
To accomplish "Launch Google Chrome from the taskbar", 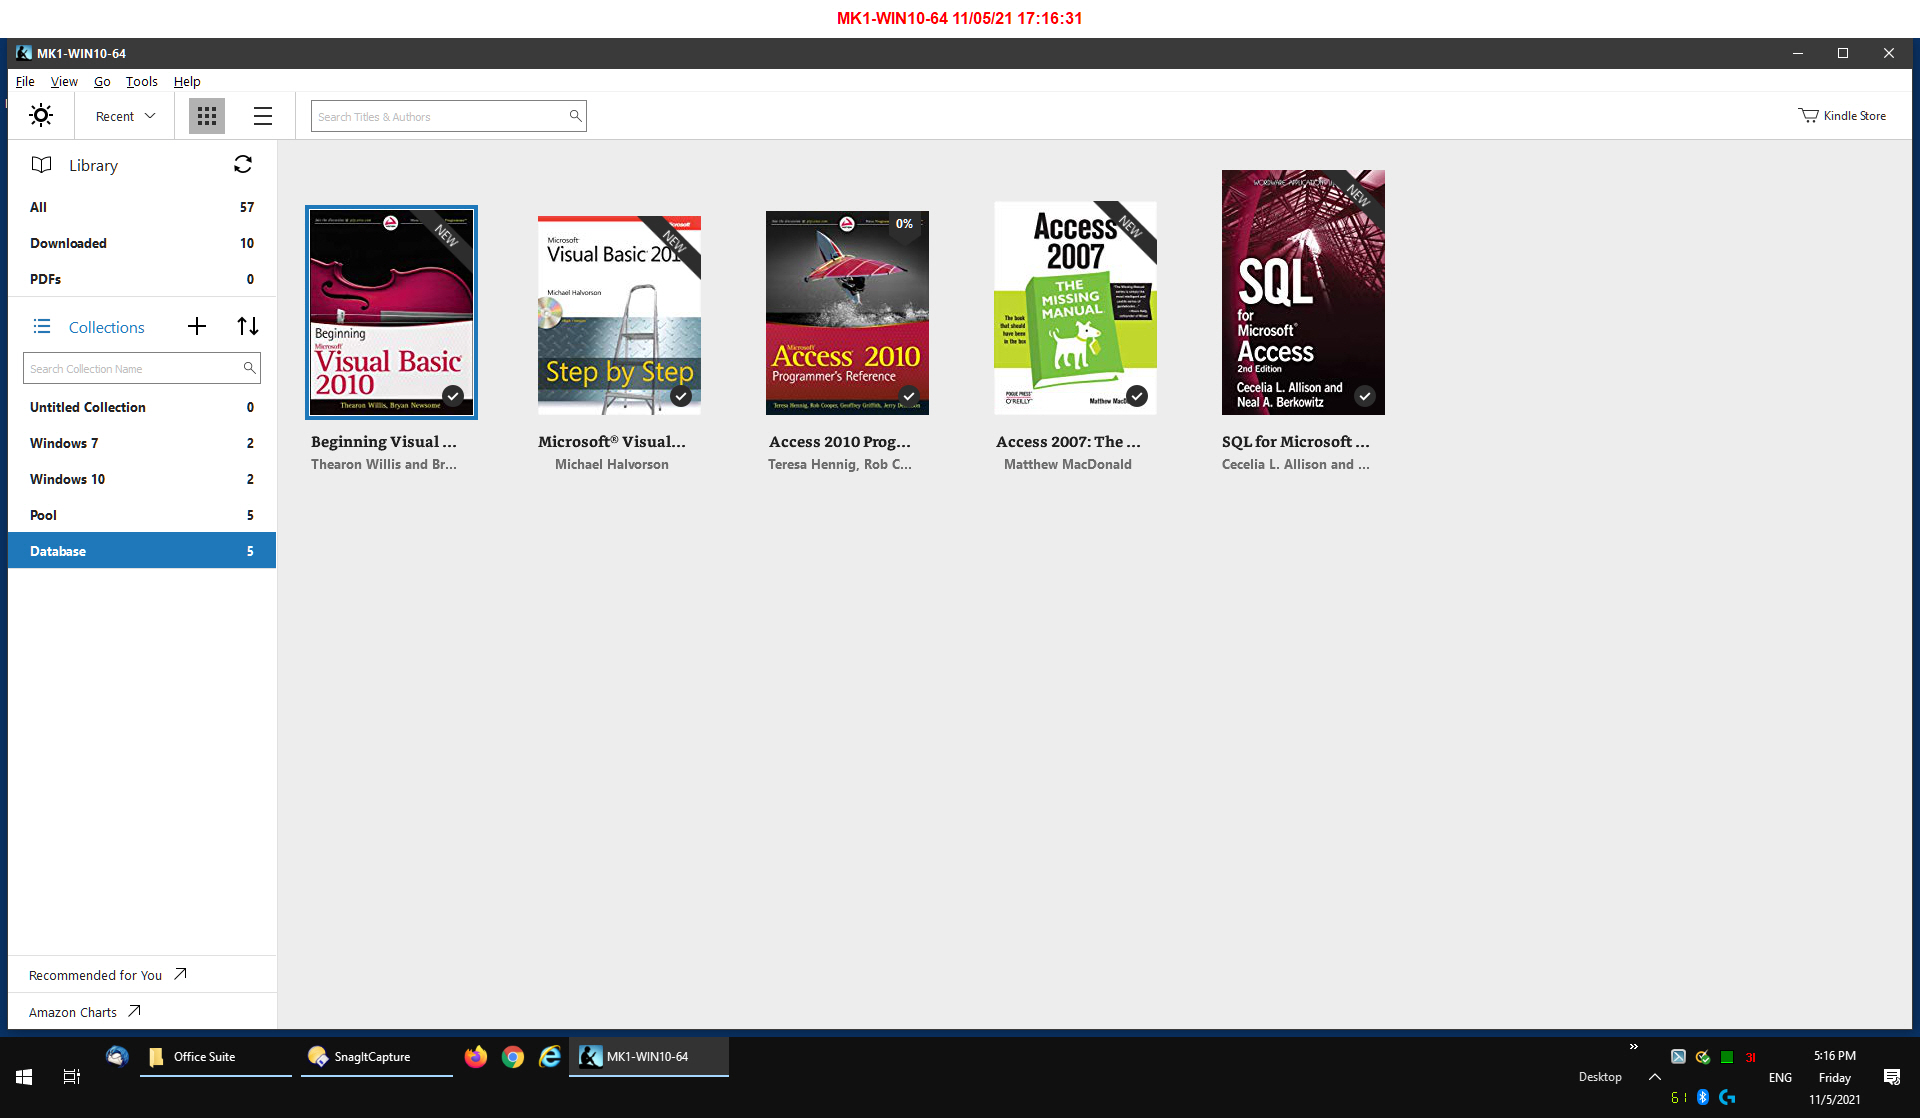I will point(513,1057).
